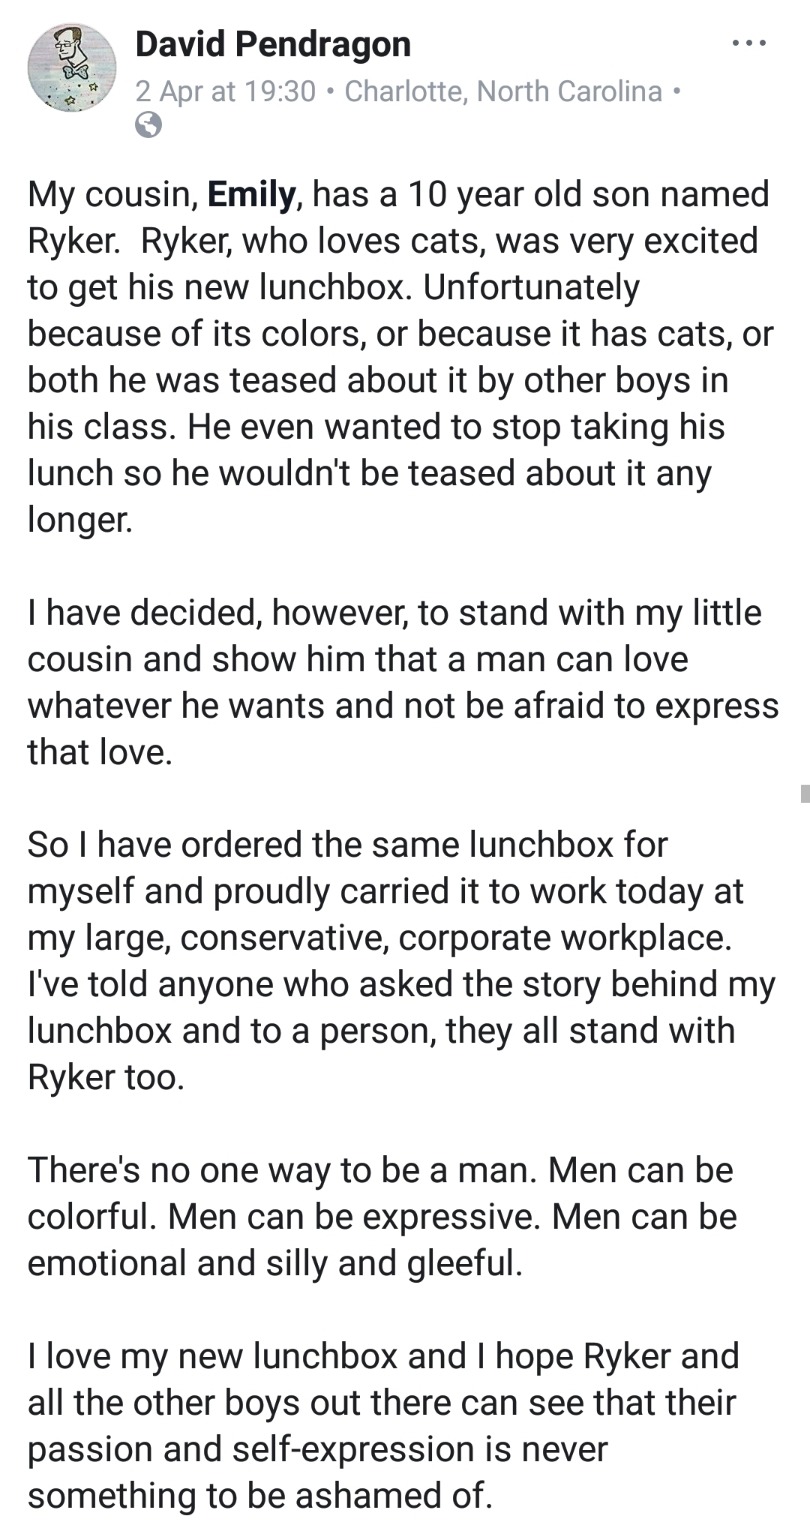Open the three-dot post options menu

click(x=748, y=44)
